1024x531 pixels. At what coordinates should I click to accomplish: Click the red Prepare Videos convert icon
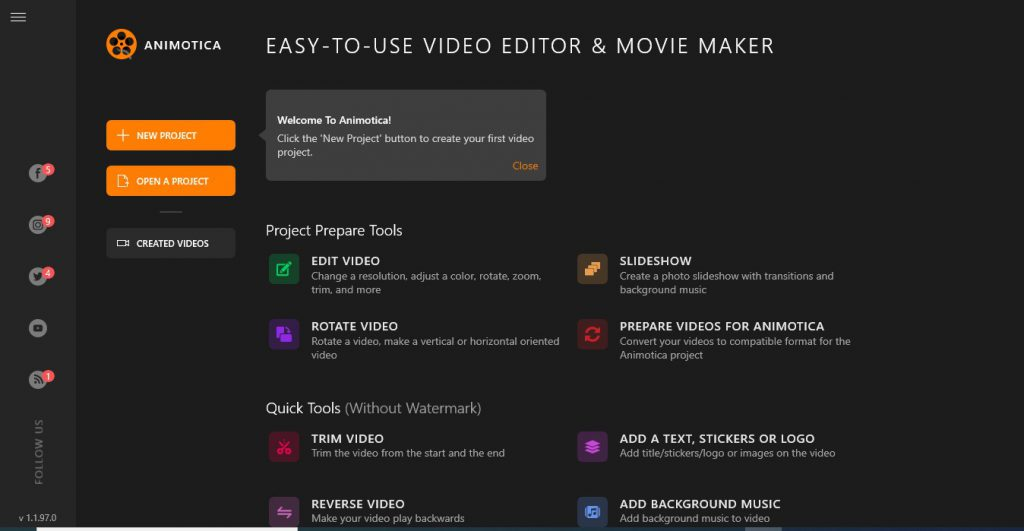point(592,334)
